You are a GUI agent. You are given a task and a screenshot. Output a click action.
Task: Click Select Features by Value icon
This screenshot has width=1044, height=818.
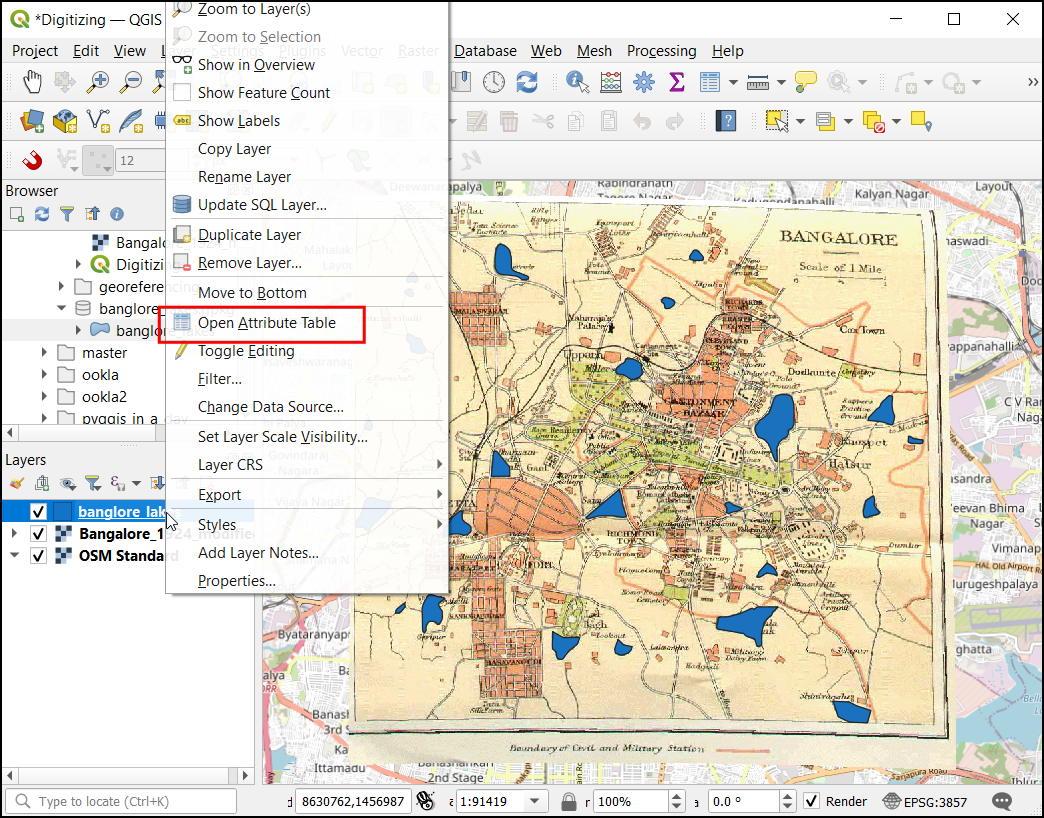(x=825, y=121)
